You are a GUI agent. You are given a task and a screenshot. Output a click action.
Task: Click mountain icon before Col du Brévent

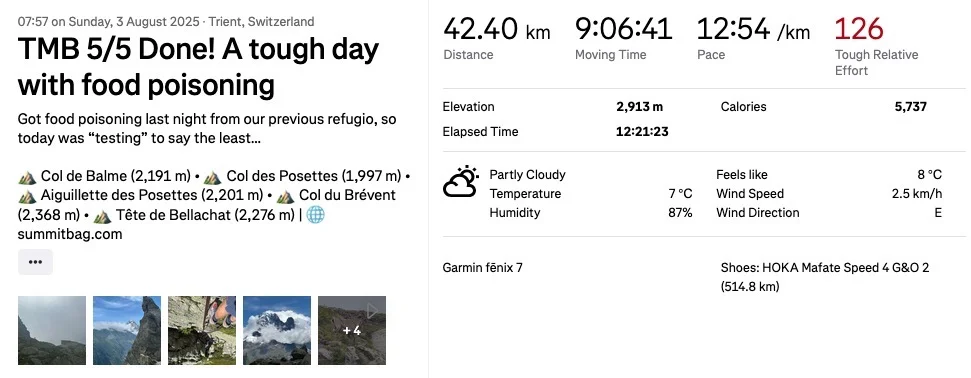[x=285, y=196]
